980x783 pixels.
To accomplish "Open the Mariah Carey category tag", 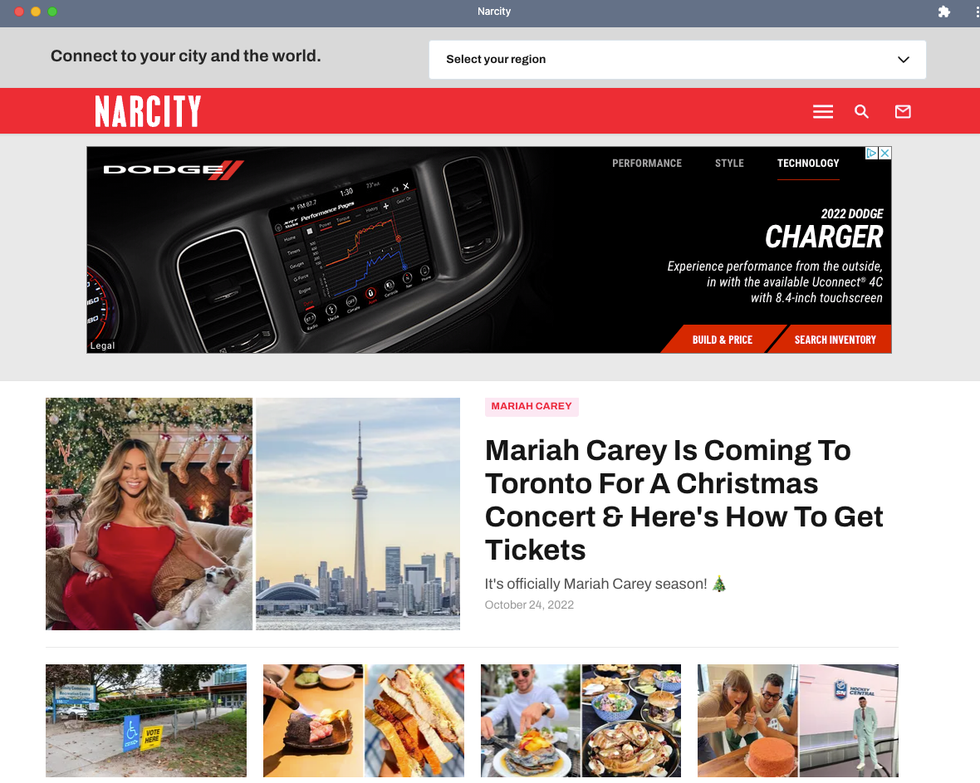I will click(532, 406).
